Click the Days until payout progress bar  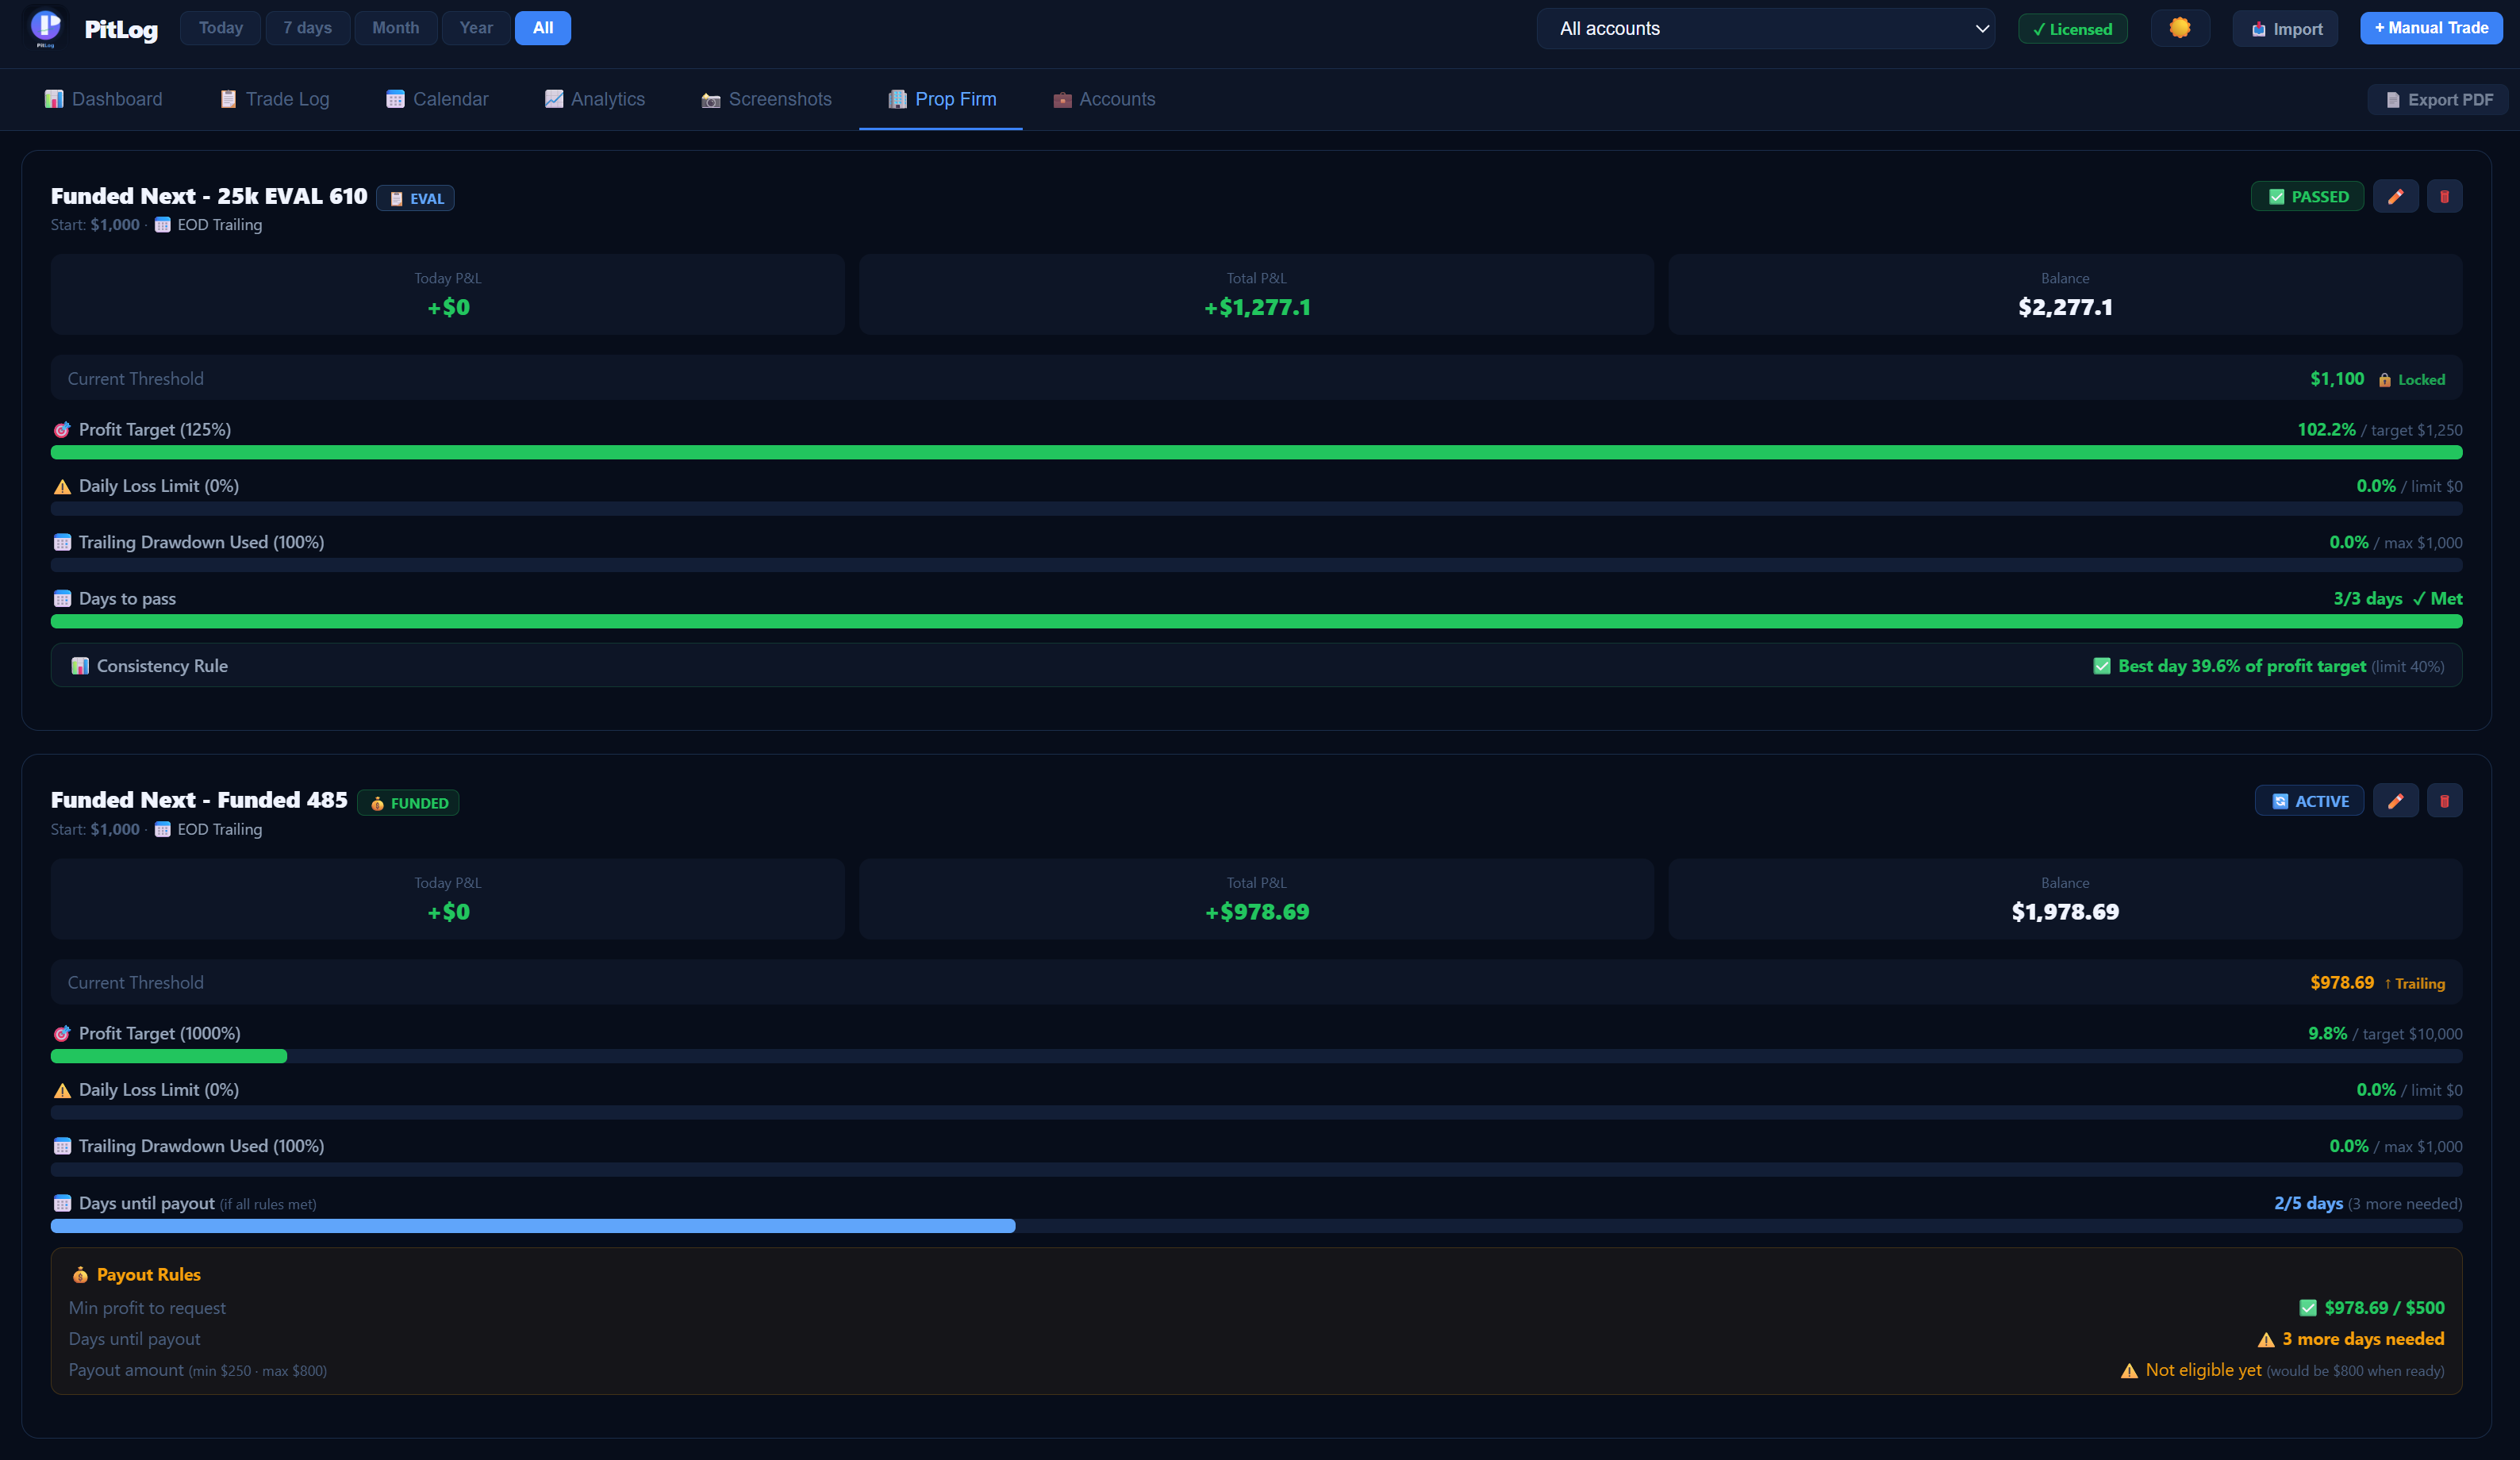tap(1256, 1226)
